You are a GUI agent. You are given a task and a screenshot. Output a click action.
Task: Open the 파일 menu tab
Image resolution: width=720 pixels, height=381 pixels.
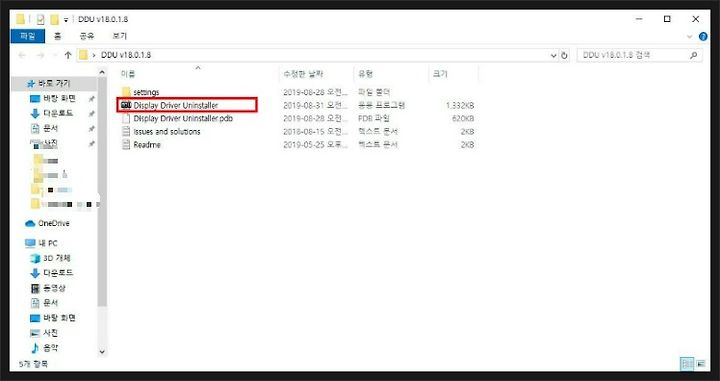click(28, 36)
